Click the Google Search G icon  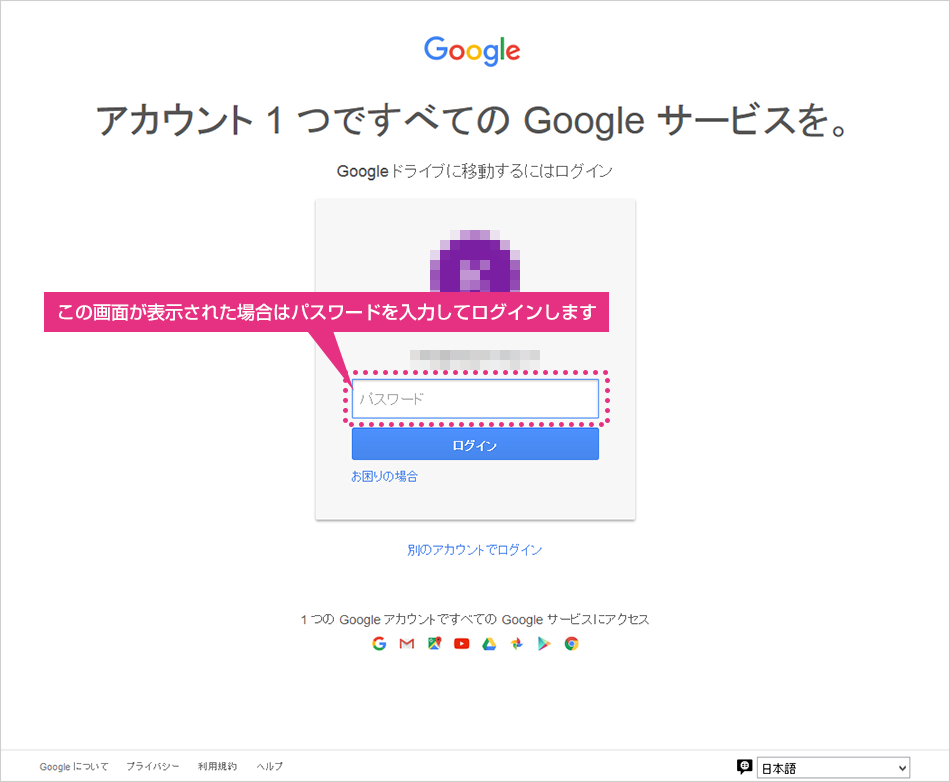(x=379, y=644)
